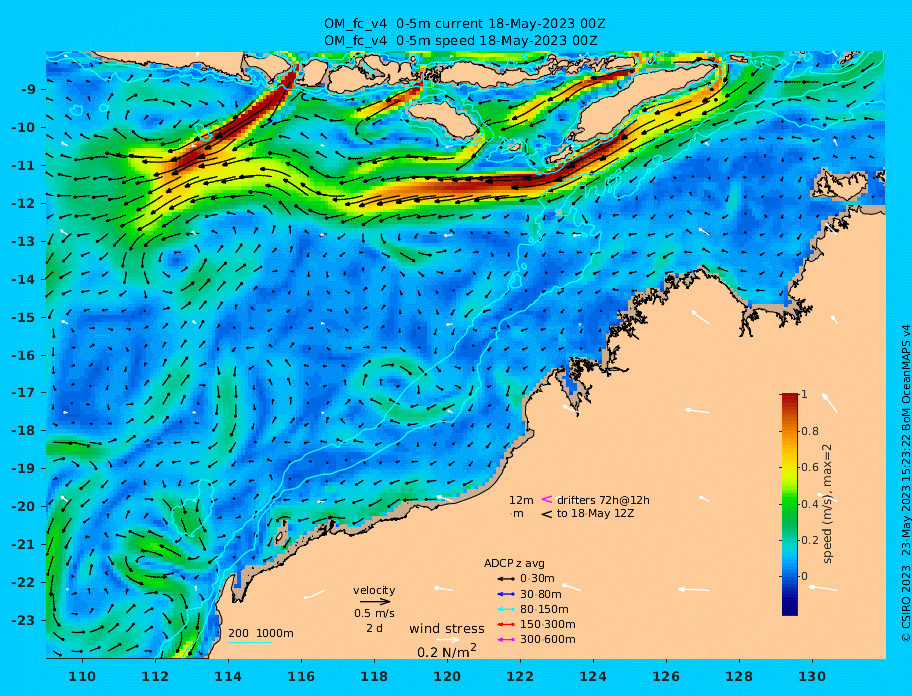
Task: Click longitude axis label '124'
Action: pyautogui.click(x=593, y=676)
